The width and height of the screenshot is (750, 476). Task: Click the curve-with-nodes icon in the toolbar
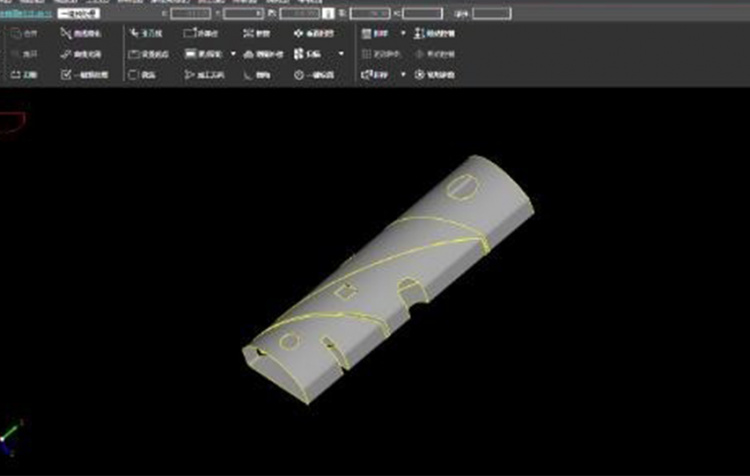(x=66, y=33)
